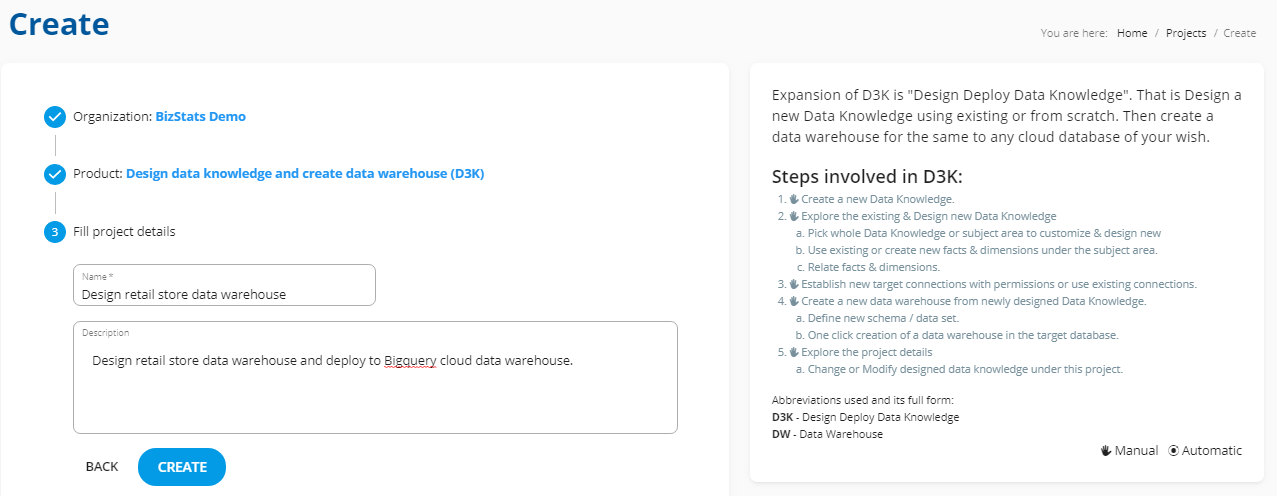Image resolution: width=1277 pixels, height=496 pixels.
Task: Click the hand icon beside 'Create a new Data Knowledge'
Action: 794,199
